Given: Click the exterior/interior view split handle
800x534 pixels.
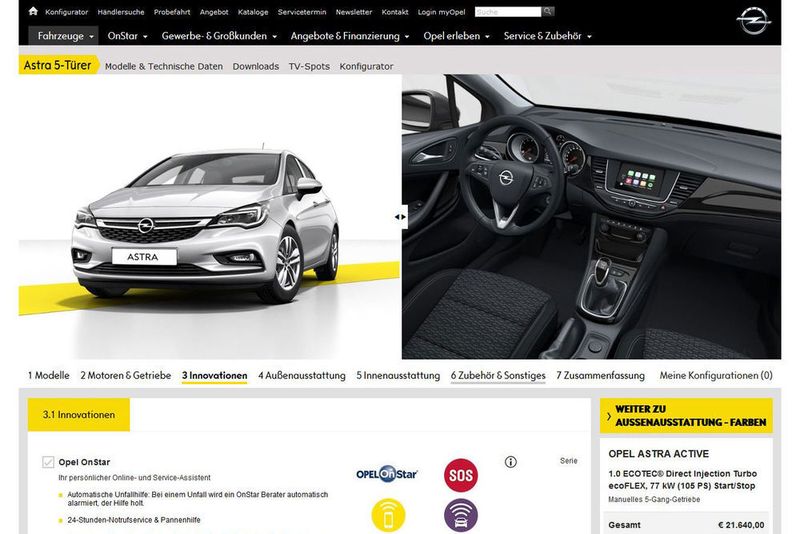Looking at the screenshot, I should 401,217.
